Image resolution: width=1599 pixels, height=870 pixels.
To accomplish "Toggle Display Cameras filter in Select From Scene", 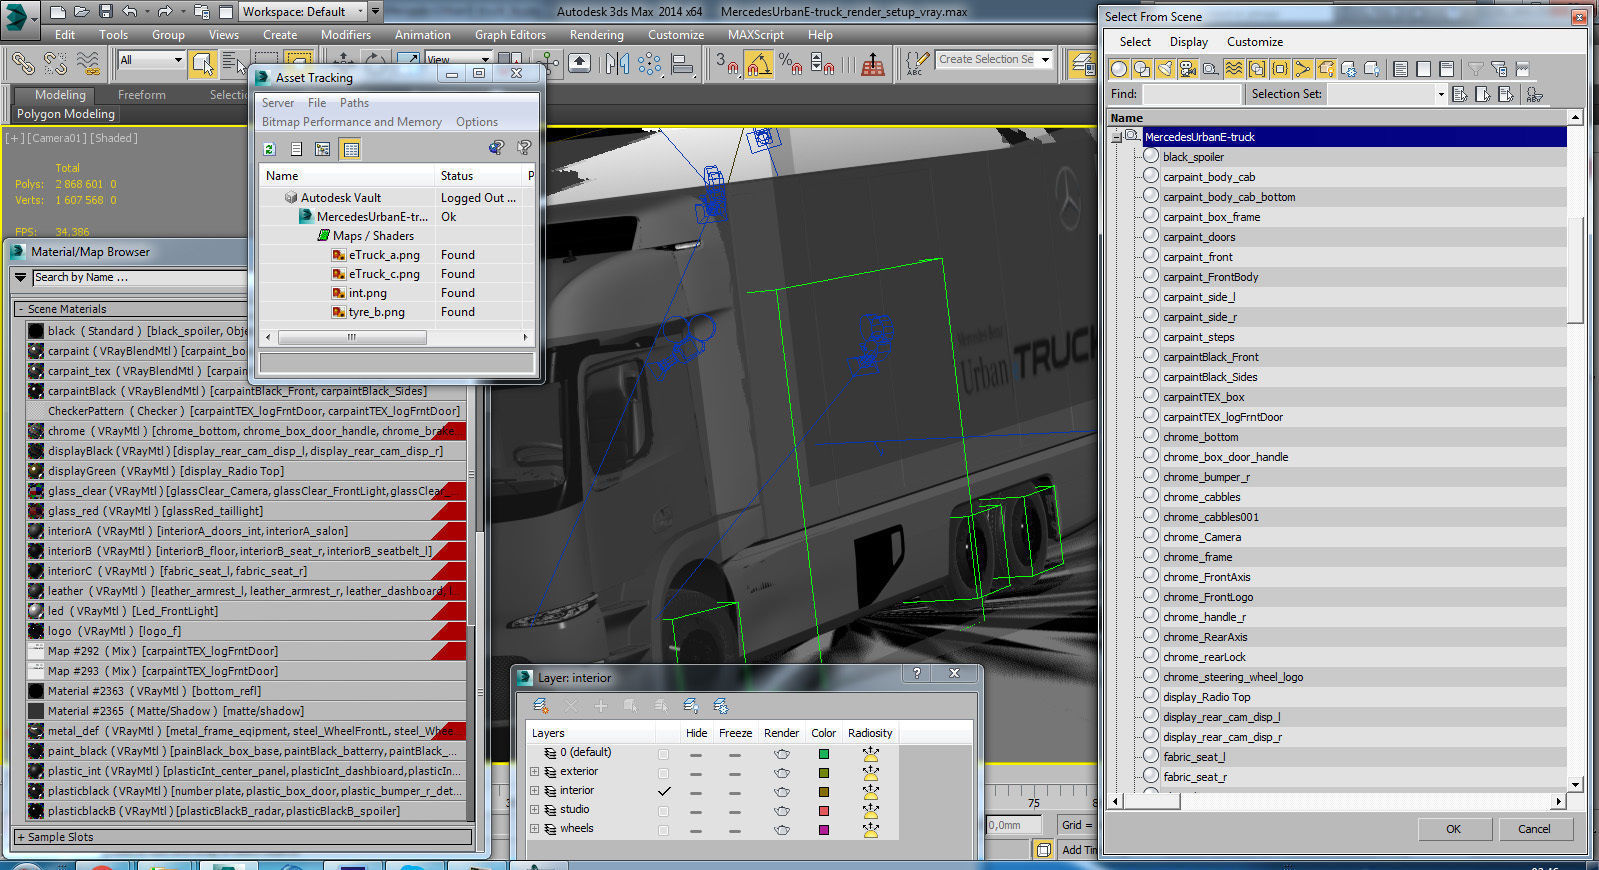I will 1188,69.
